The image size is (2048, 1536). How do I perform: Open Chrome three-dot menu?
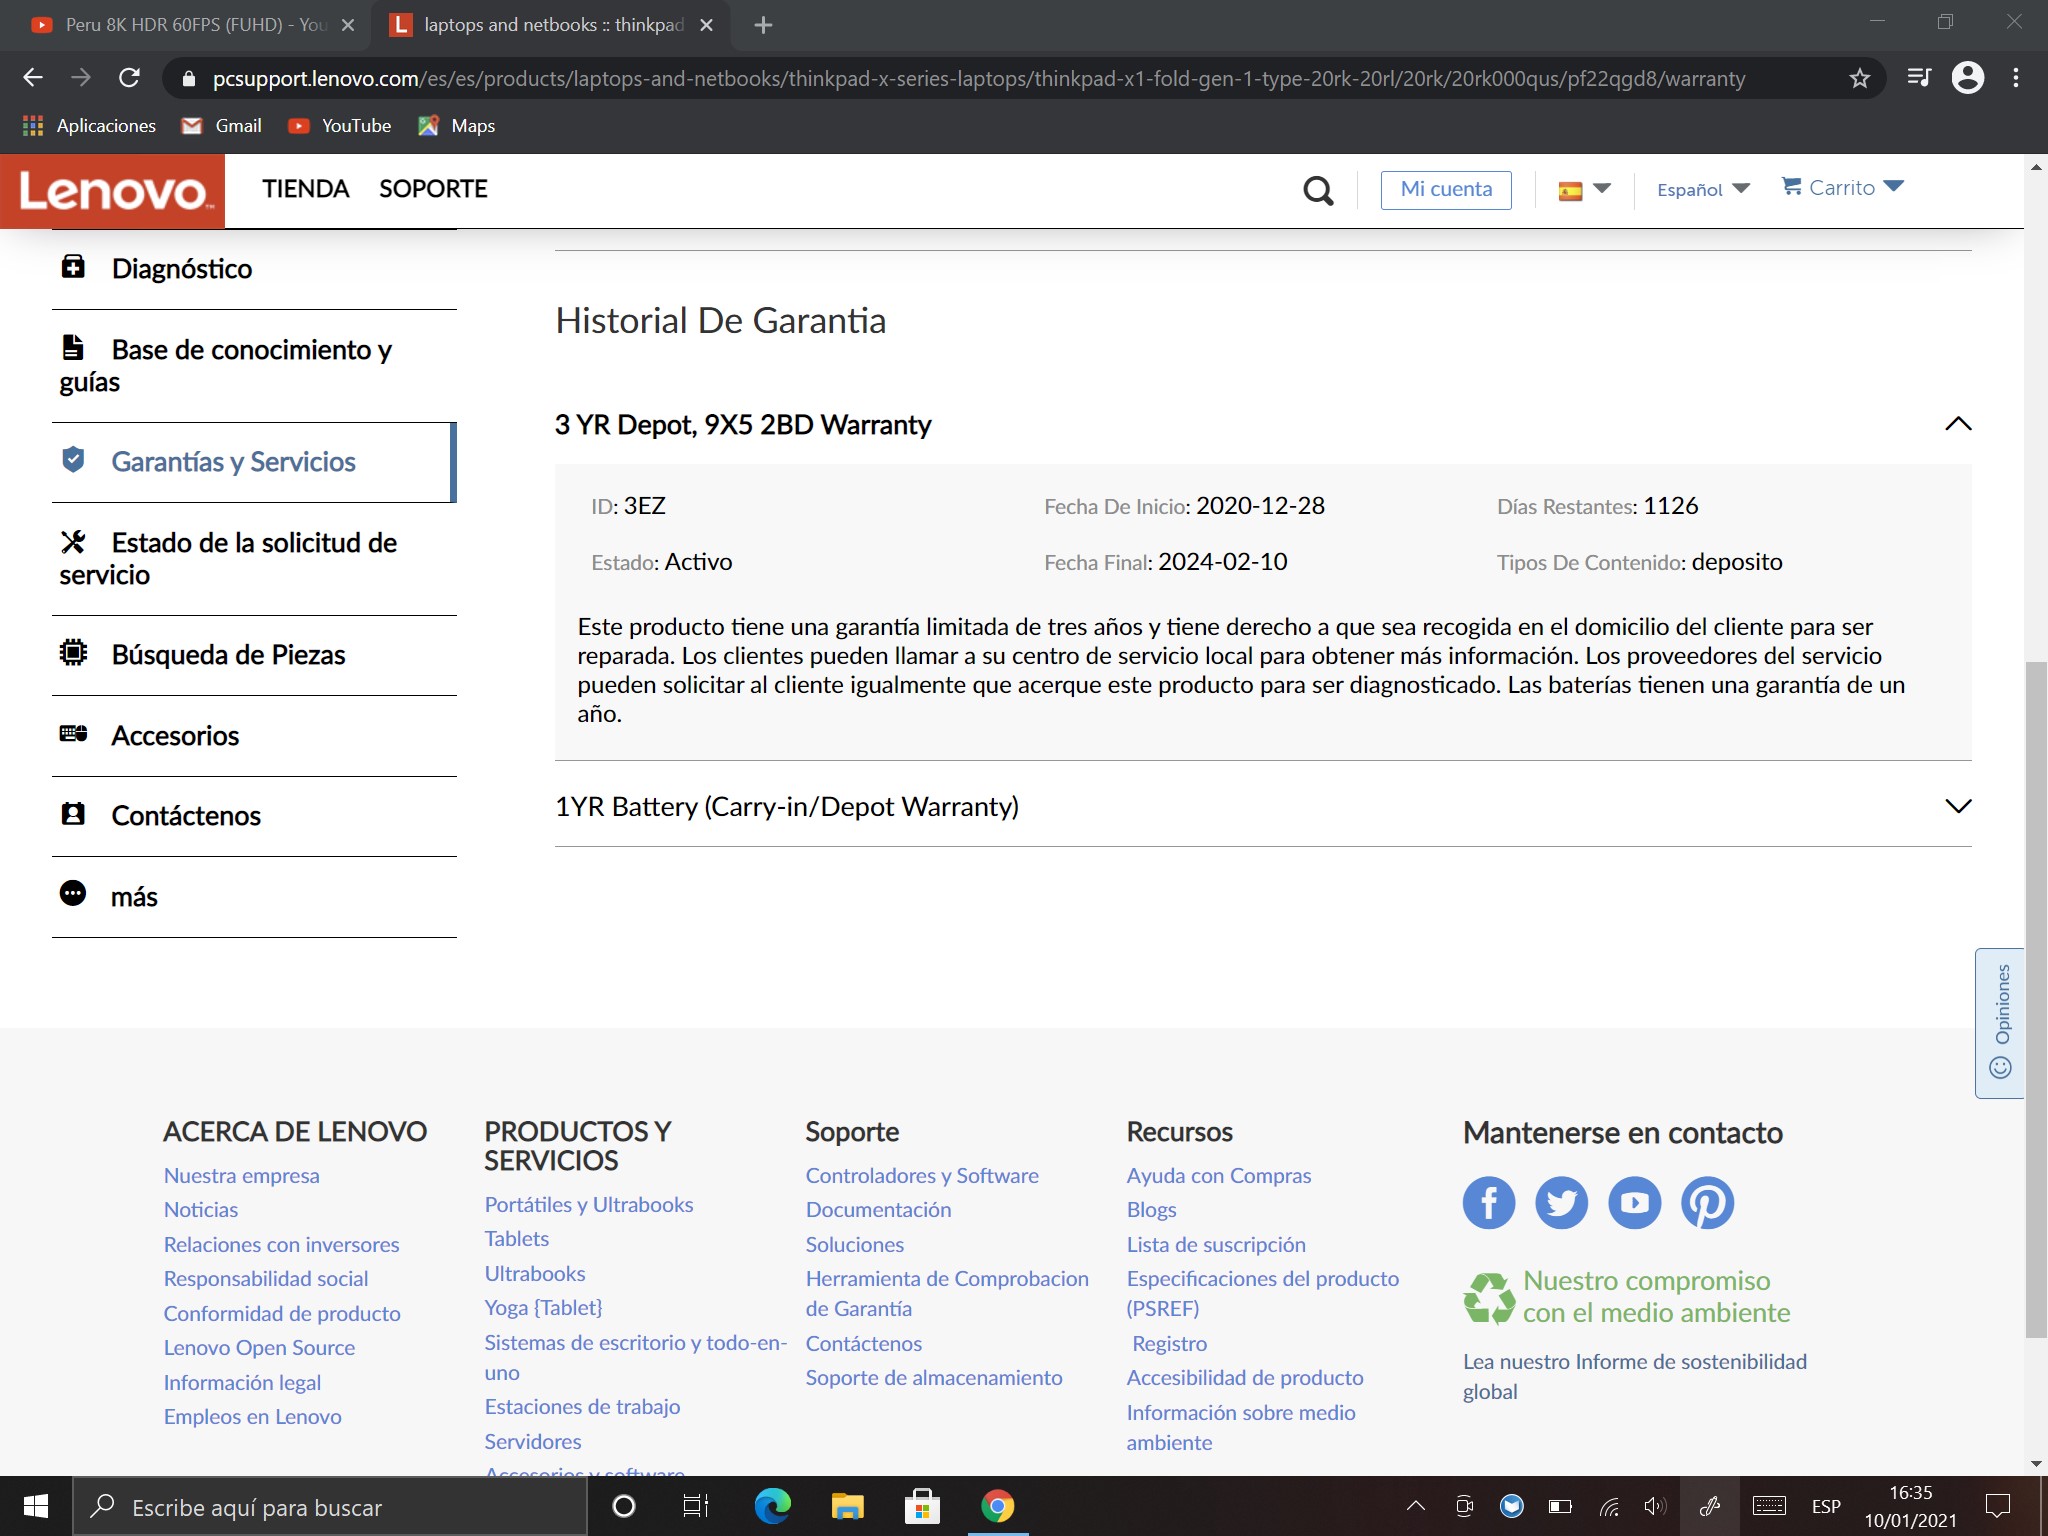[2016, 78]
